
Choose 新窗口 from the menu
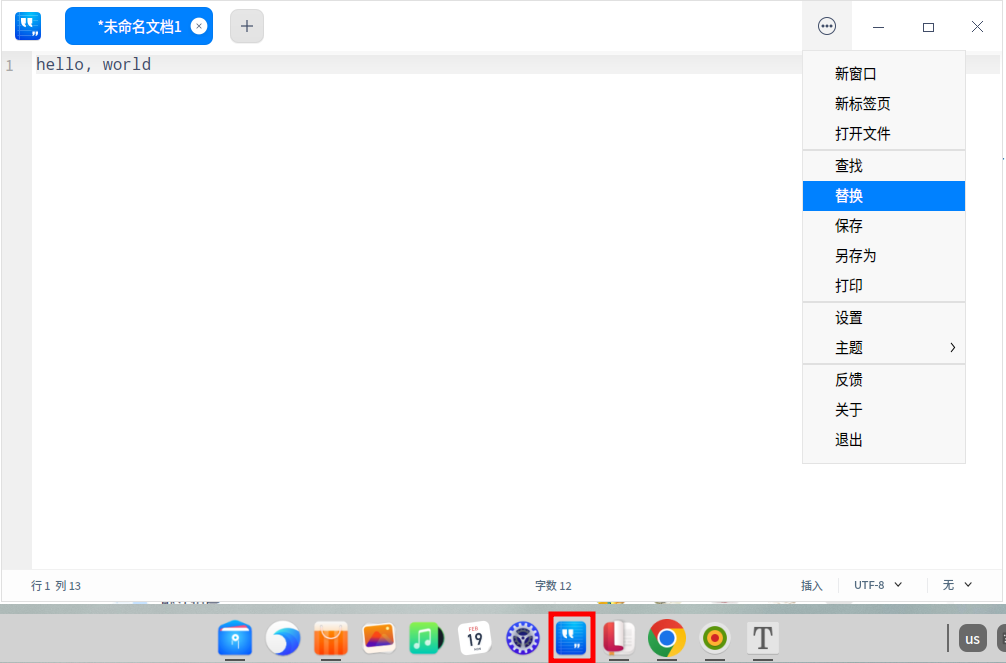(883, 74)
